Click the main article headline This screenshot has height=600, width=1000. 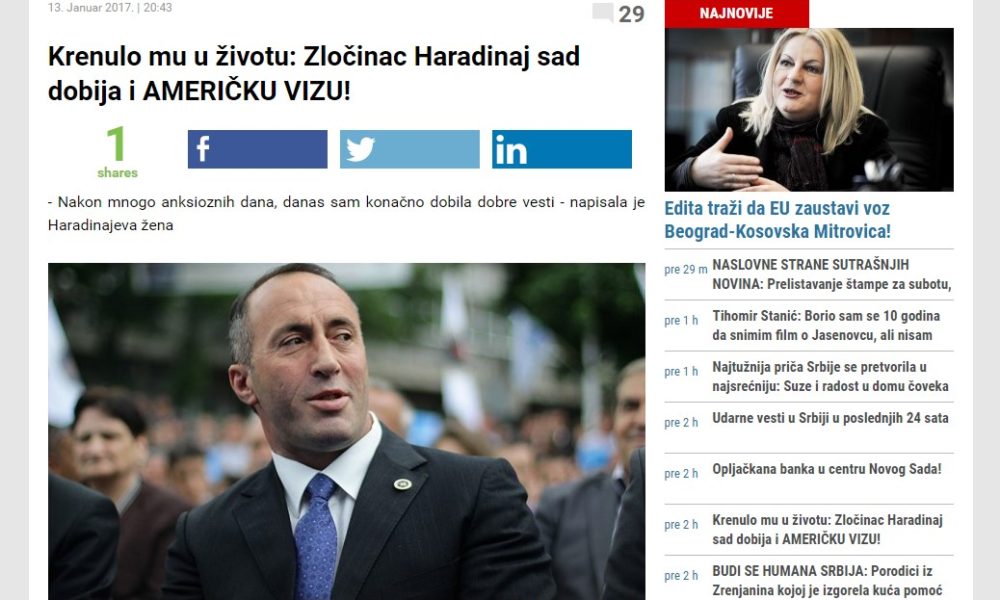tap(314, 73)
